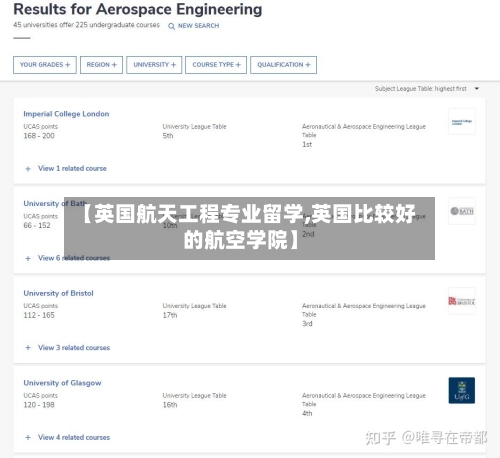The width and height of the screenshot is (500, 458).
Task: Click Bristol's '3rd' aerospace league rank
Action: click(307, 324)
